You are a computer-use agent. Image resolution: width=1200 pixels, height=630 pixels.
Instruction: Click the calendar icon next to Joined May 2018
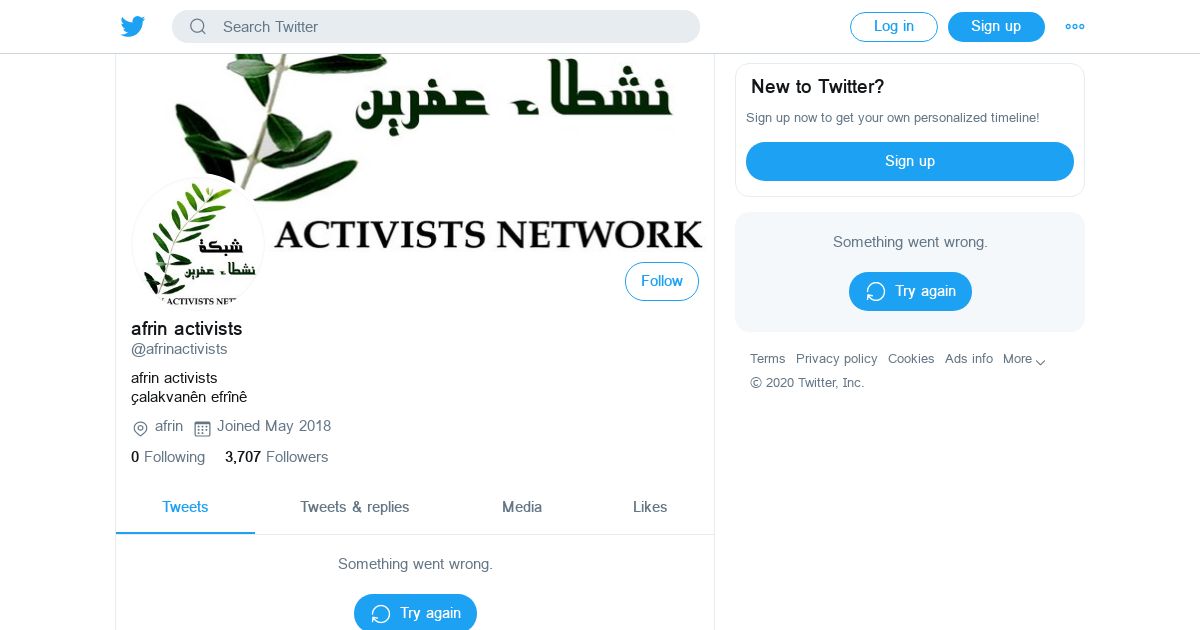[202, 428]
